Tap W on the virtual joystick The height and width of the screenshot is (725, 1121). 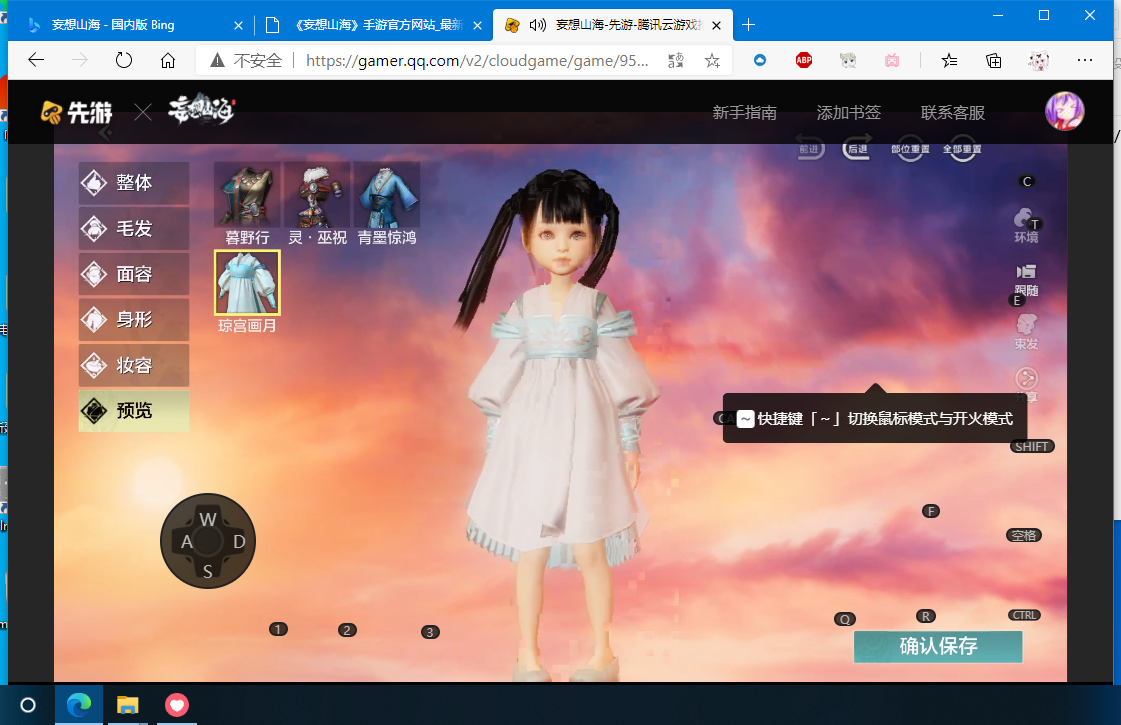click(208, 519)
